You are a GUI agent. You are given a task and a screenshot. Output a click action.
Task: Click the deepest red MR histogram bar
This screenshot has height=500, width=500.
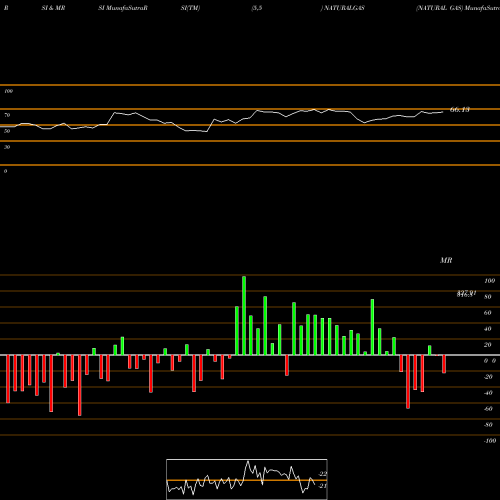tap(80, 385)
